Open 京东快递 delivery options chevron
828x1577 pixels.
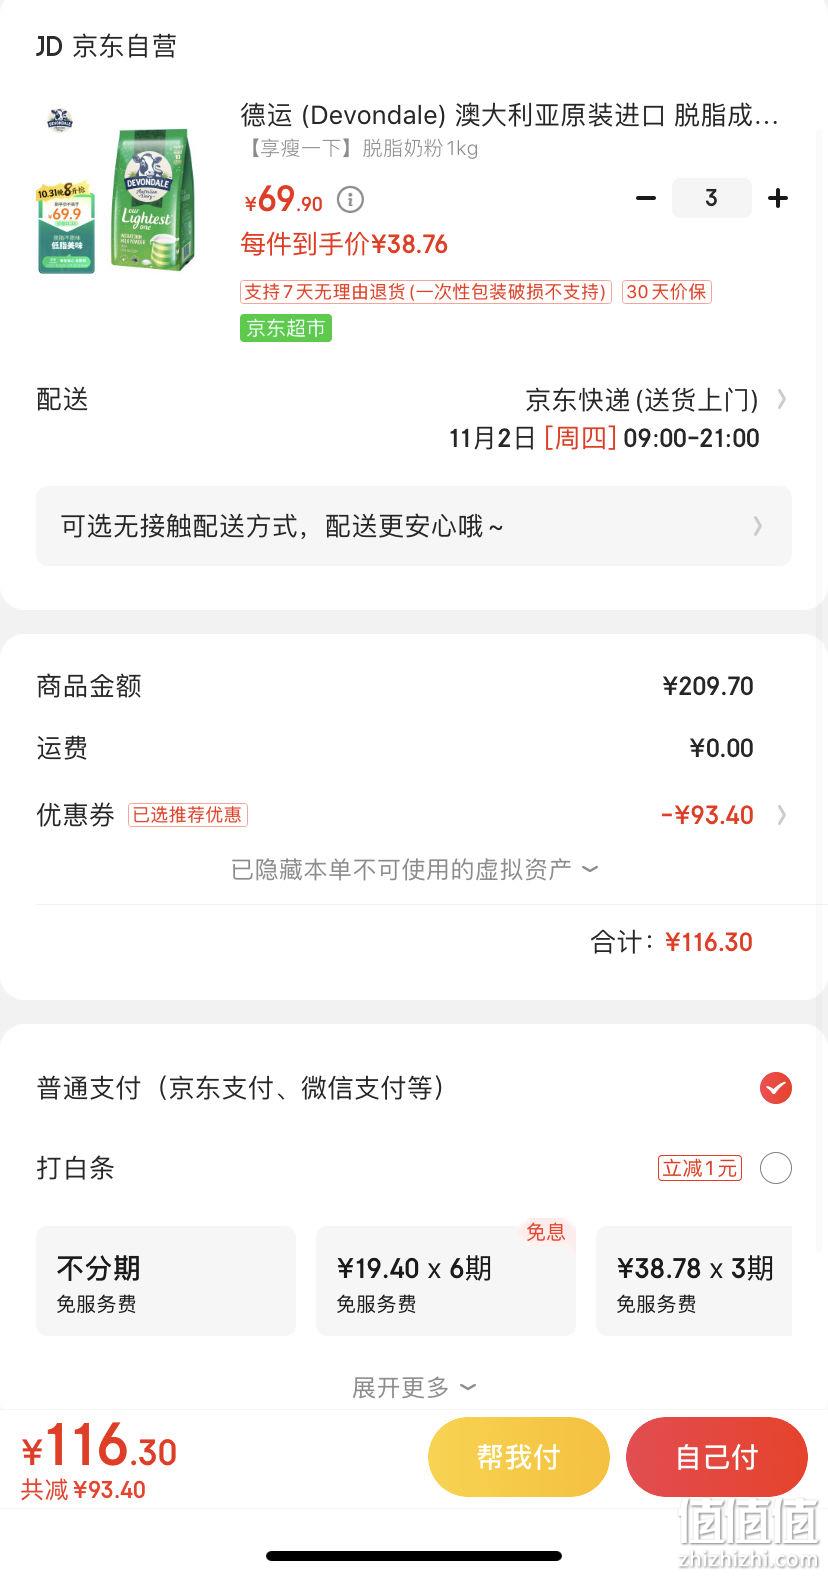[781, 400]
